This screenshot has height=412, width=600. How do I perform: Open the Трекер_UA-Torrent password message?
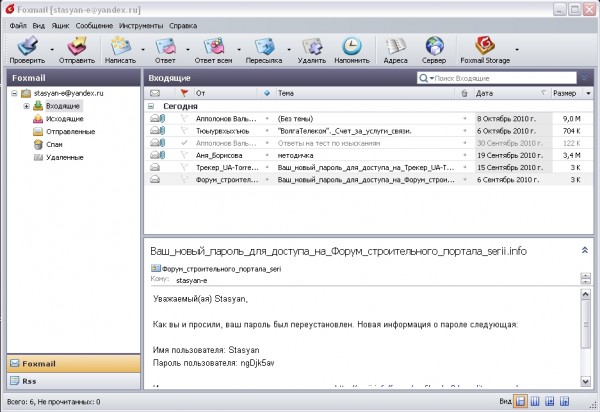369,168
